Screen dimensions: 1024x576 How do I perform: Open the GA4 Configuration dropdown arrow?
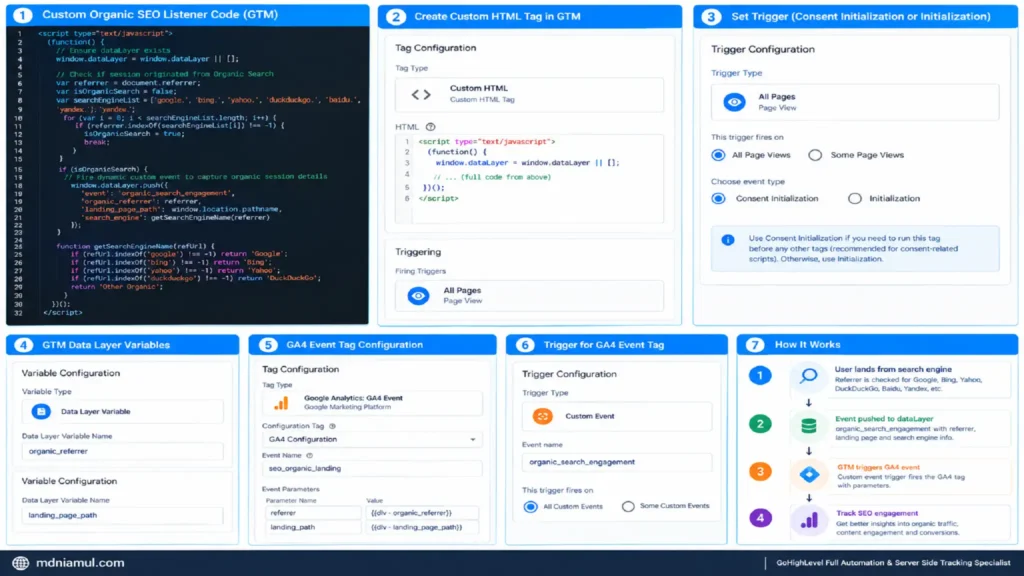pos(473,440)
